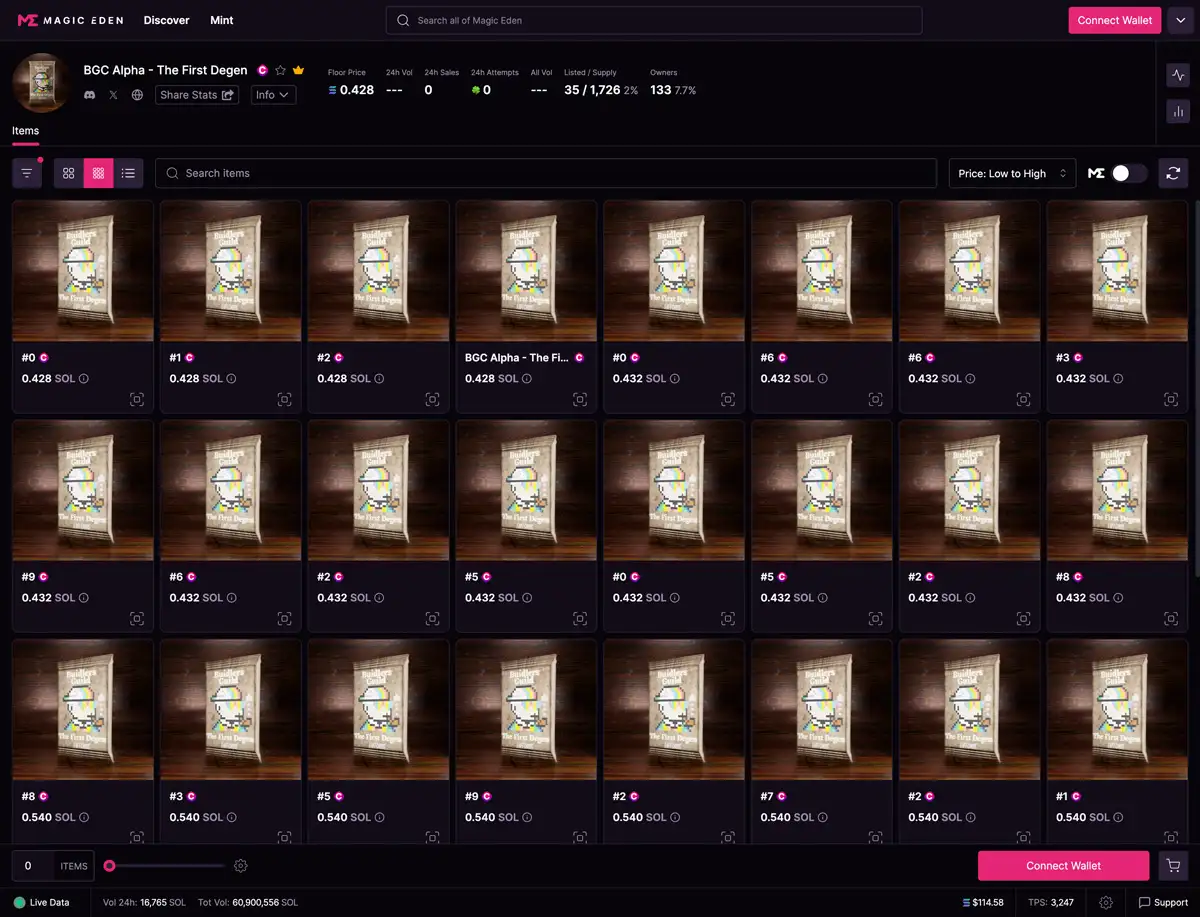Switch to large grid view

pyautogui.click(x=68, y=173)
